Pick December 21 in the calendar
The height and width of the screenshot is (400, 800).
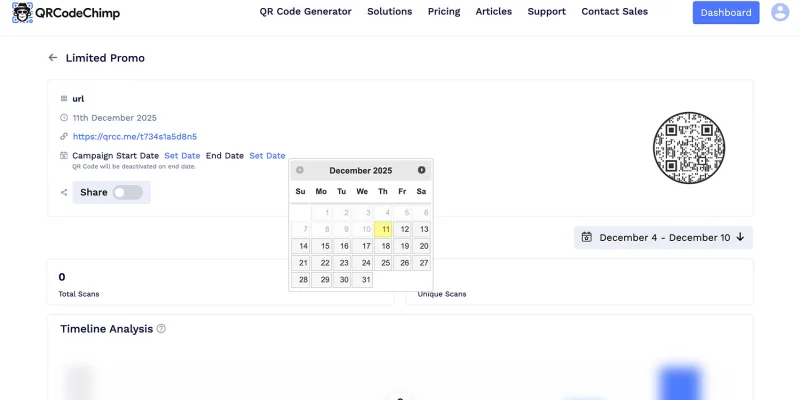coord(301,263)
